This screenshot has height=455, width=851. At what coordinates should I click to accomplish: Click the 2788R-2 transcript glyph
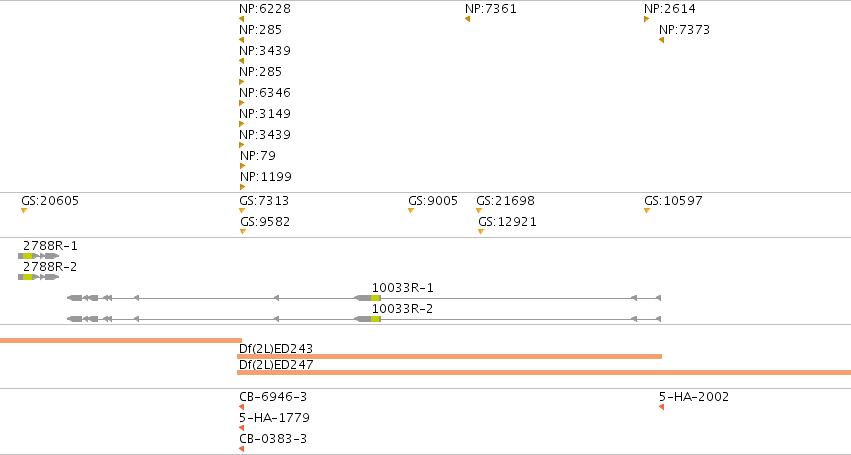tap(39, 277)
